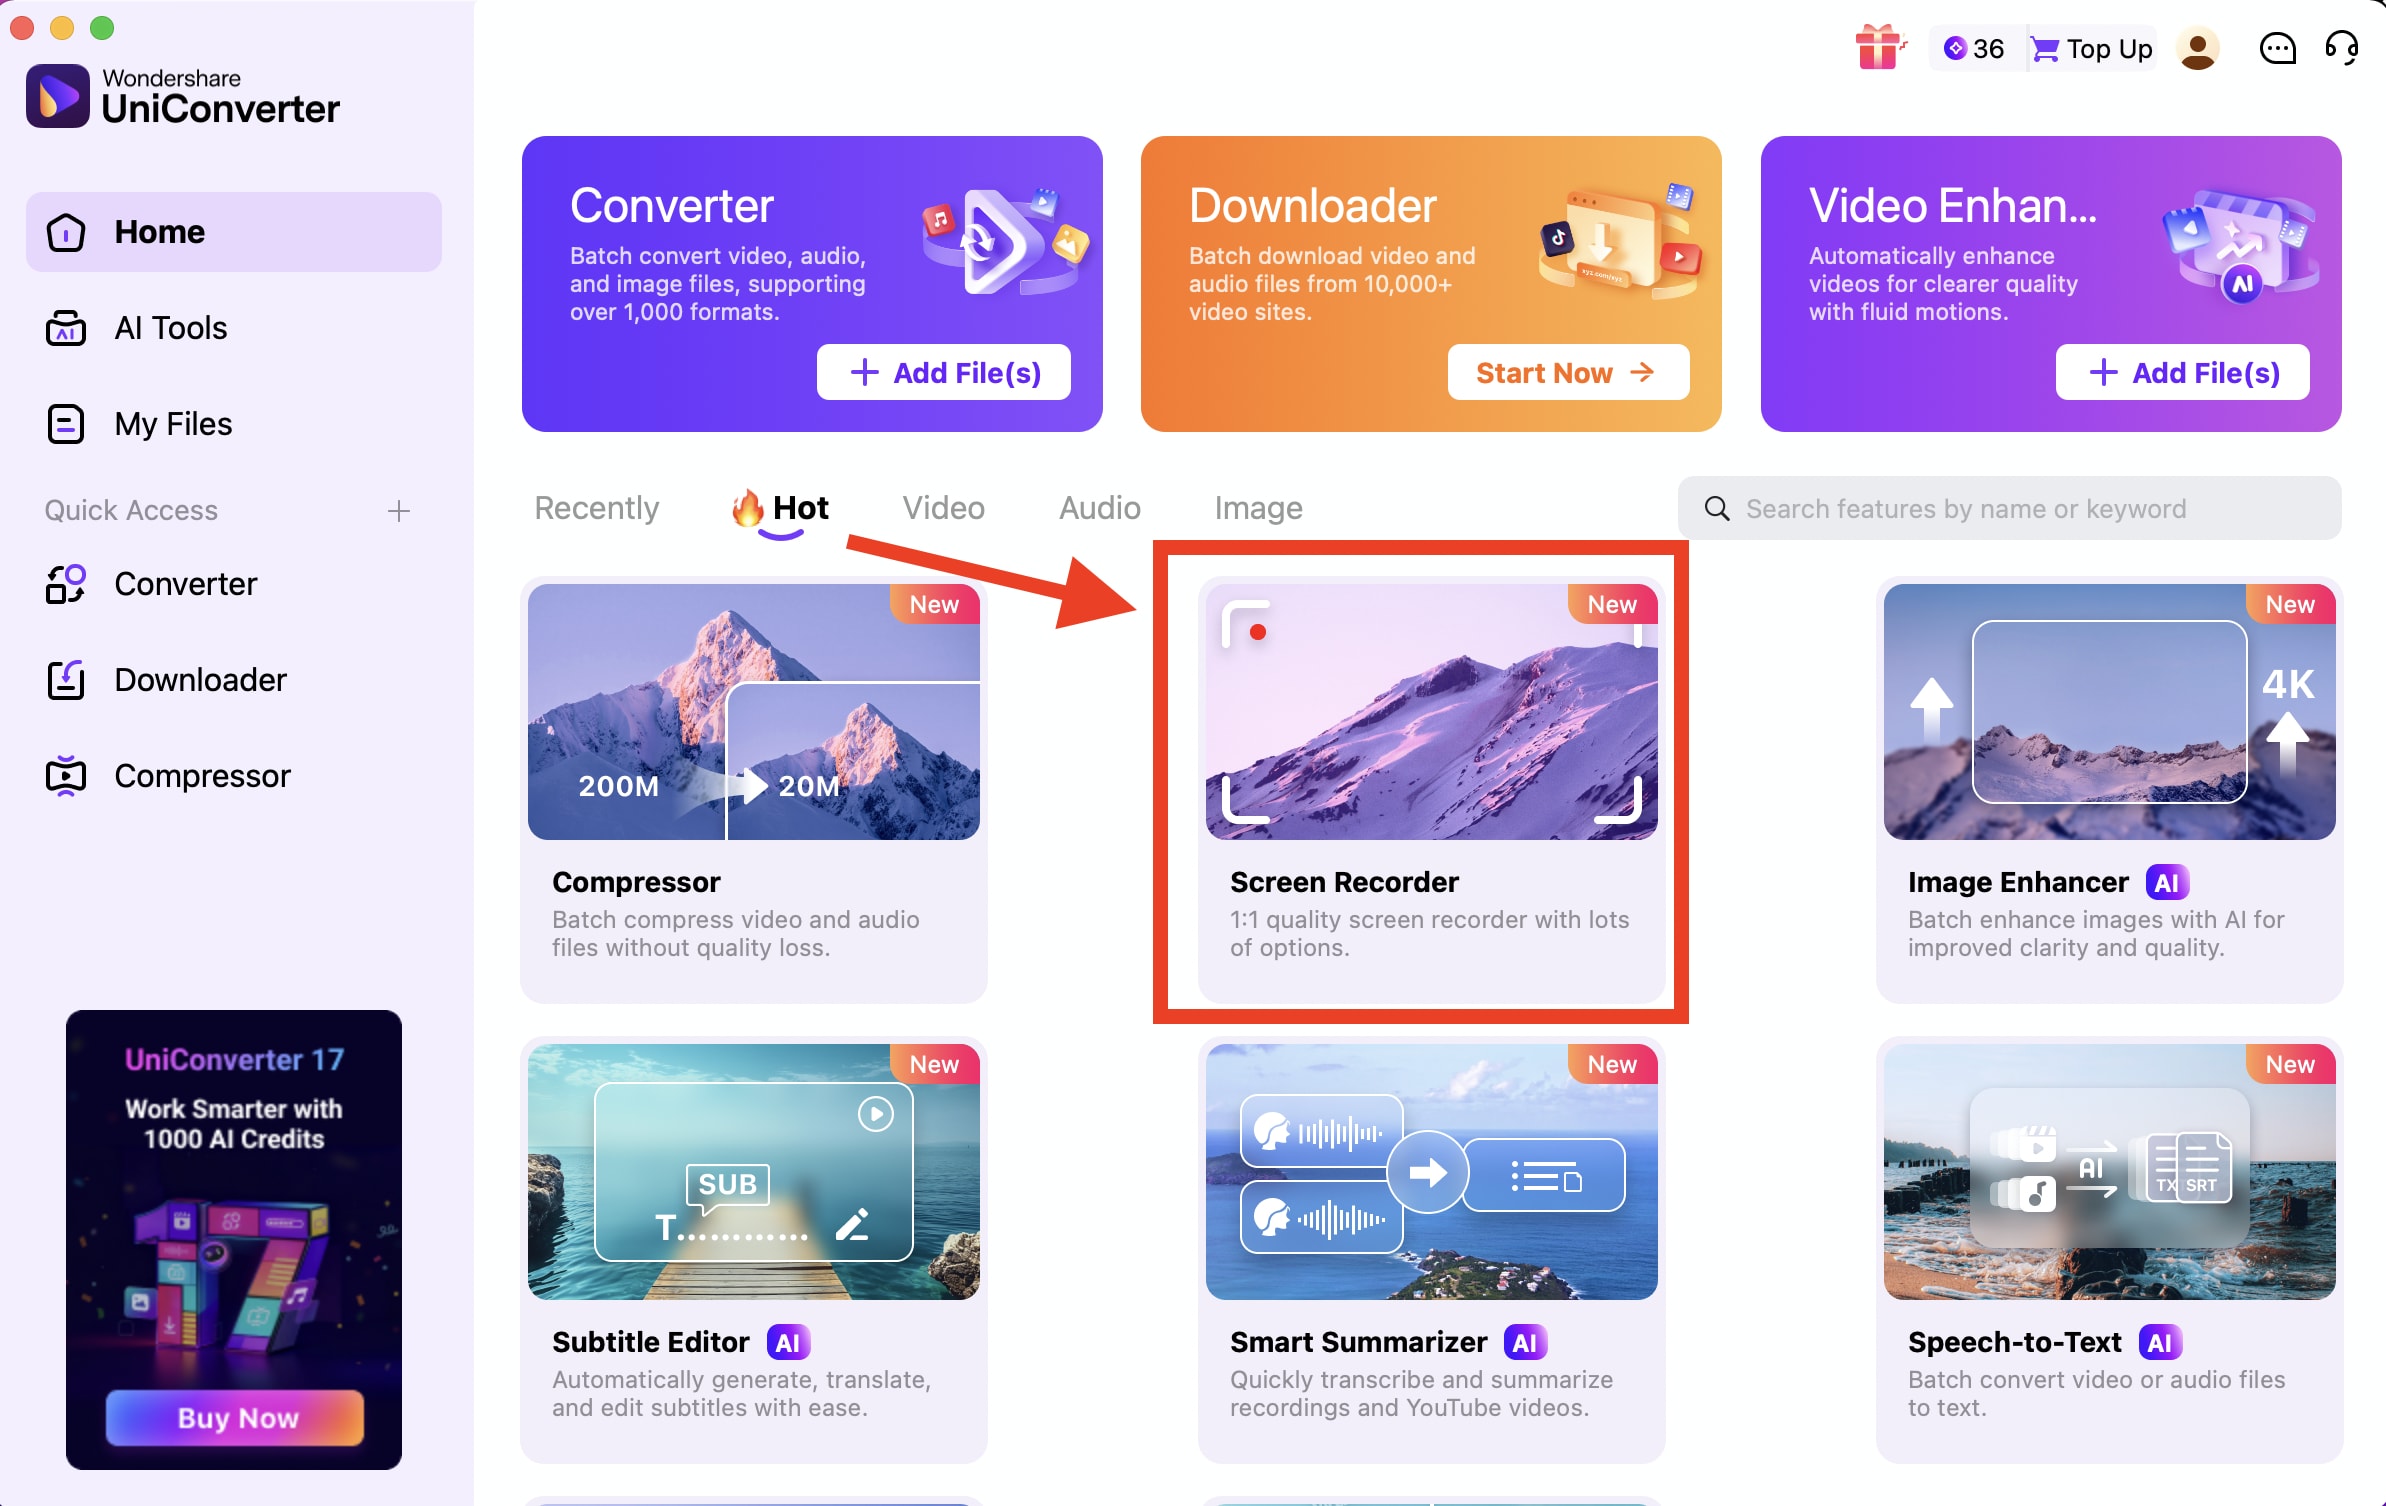2386x1506 pixels.
Task: Open Downloader from Quick Access
Action: coord(200,680)
